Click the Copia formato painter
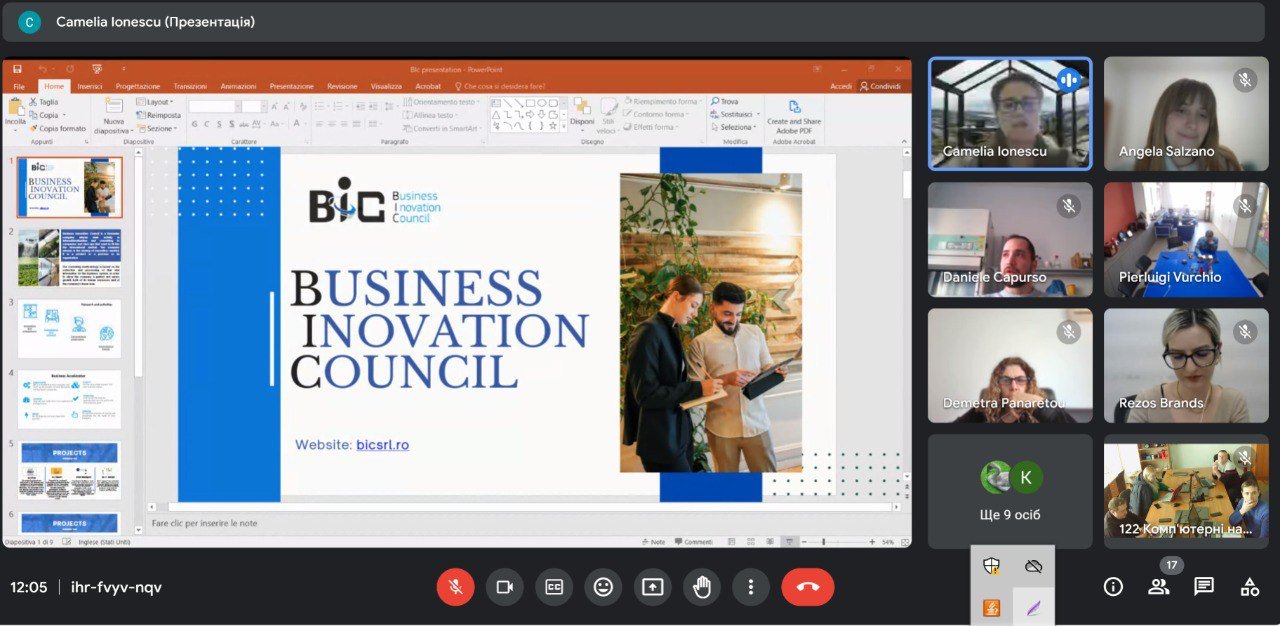Screen dimensions: 1280x626 click(58, 129)
